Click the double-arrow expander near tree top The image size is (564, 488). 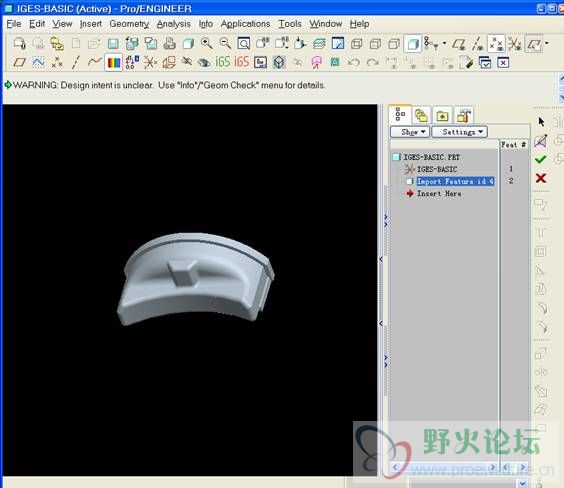click(386, 220)
